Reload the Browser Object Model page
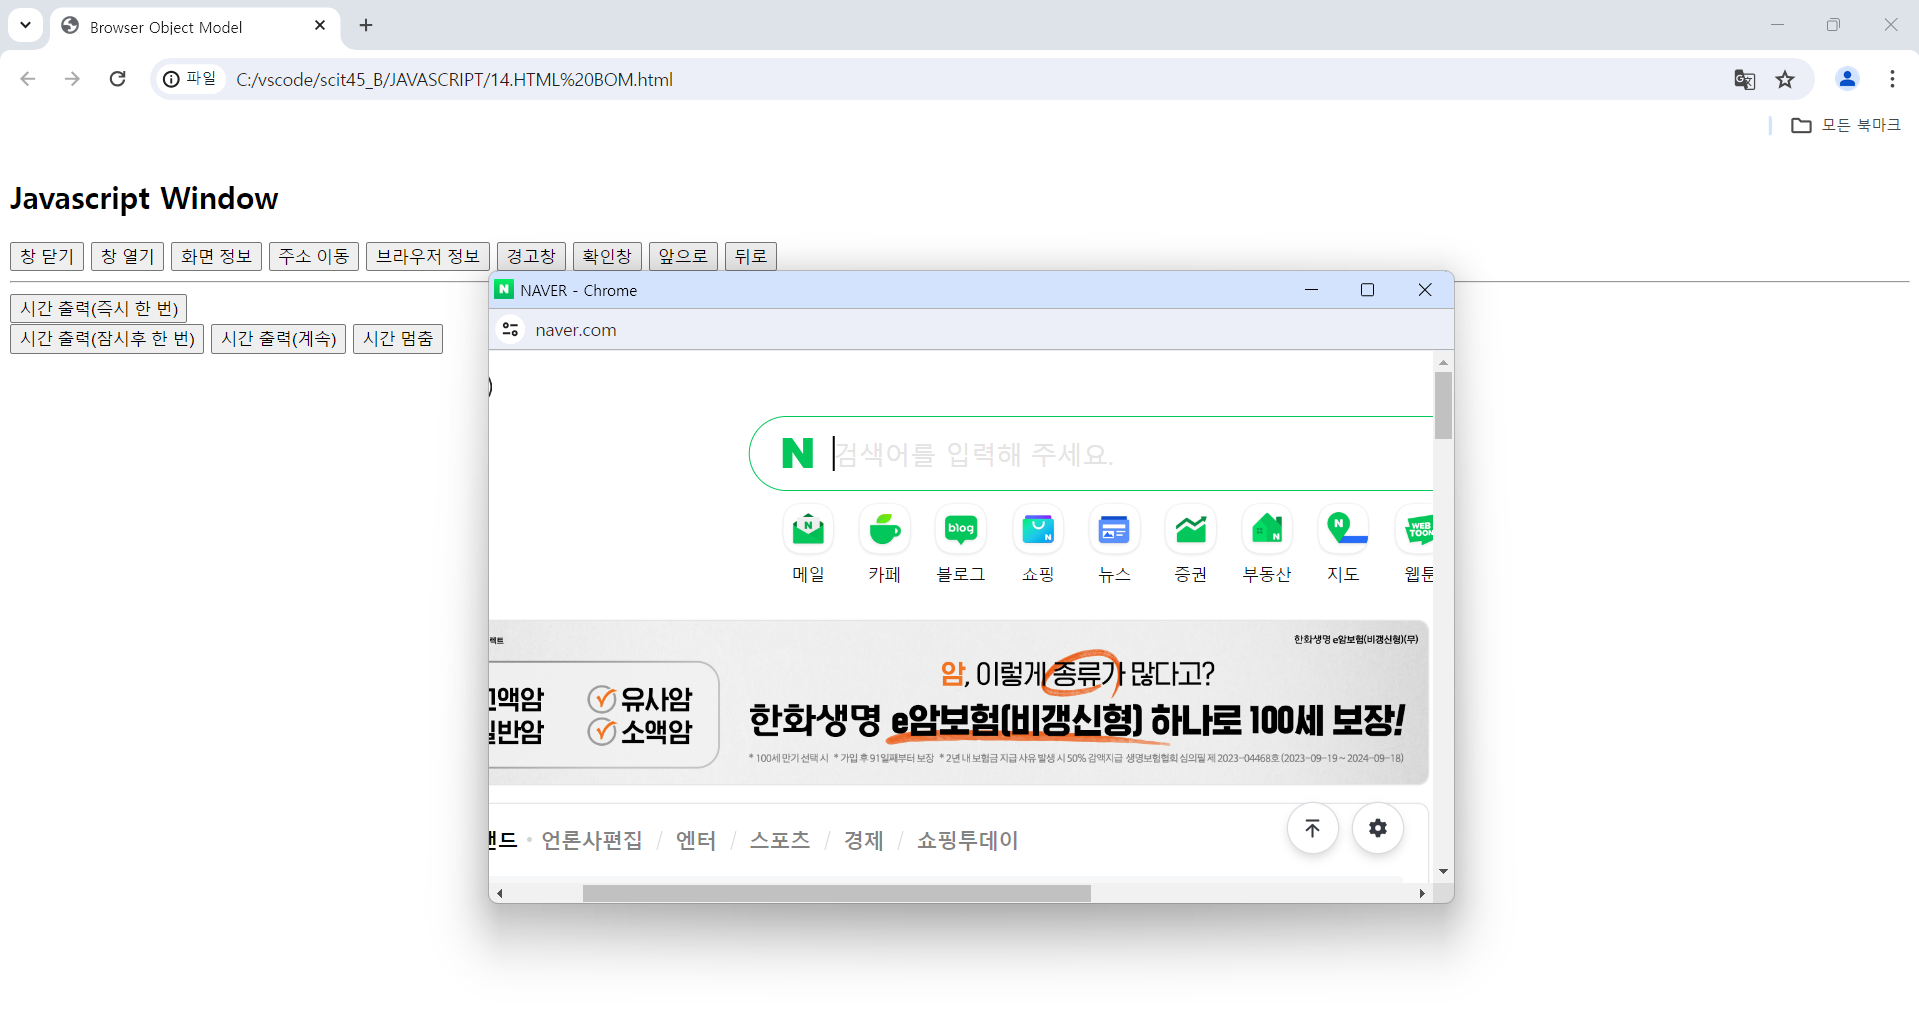 (118, 79)
